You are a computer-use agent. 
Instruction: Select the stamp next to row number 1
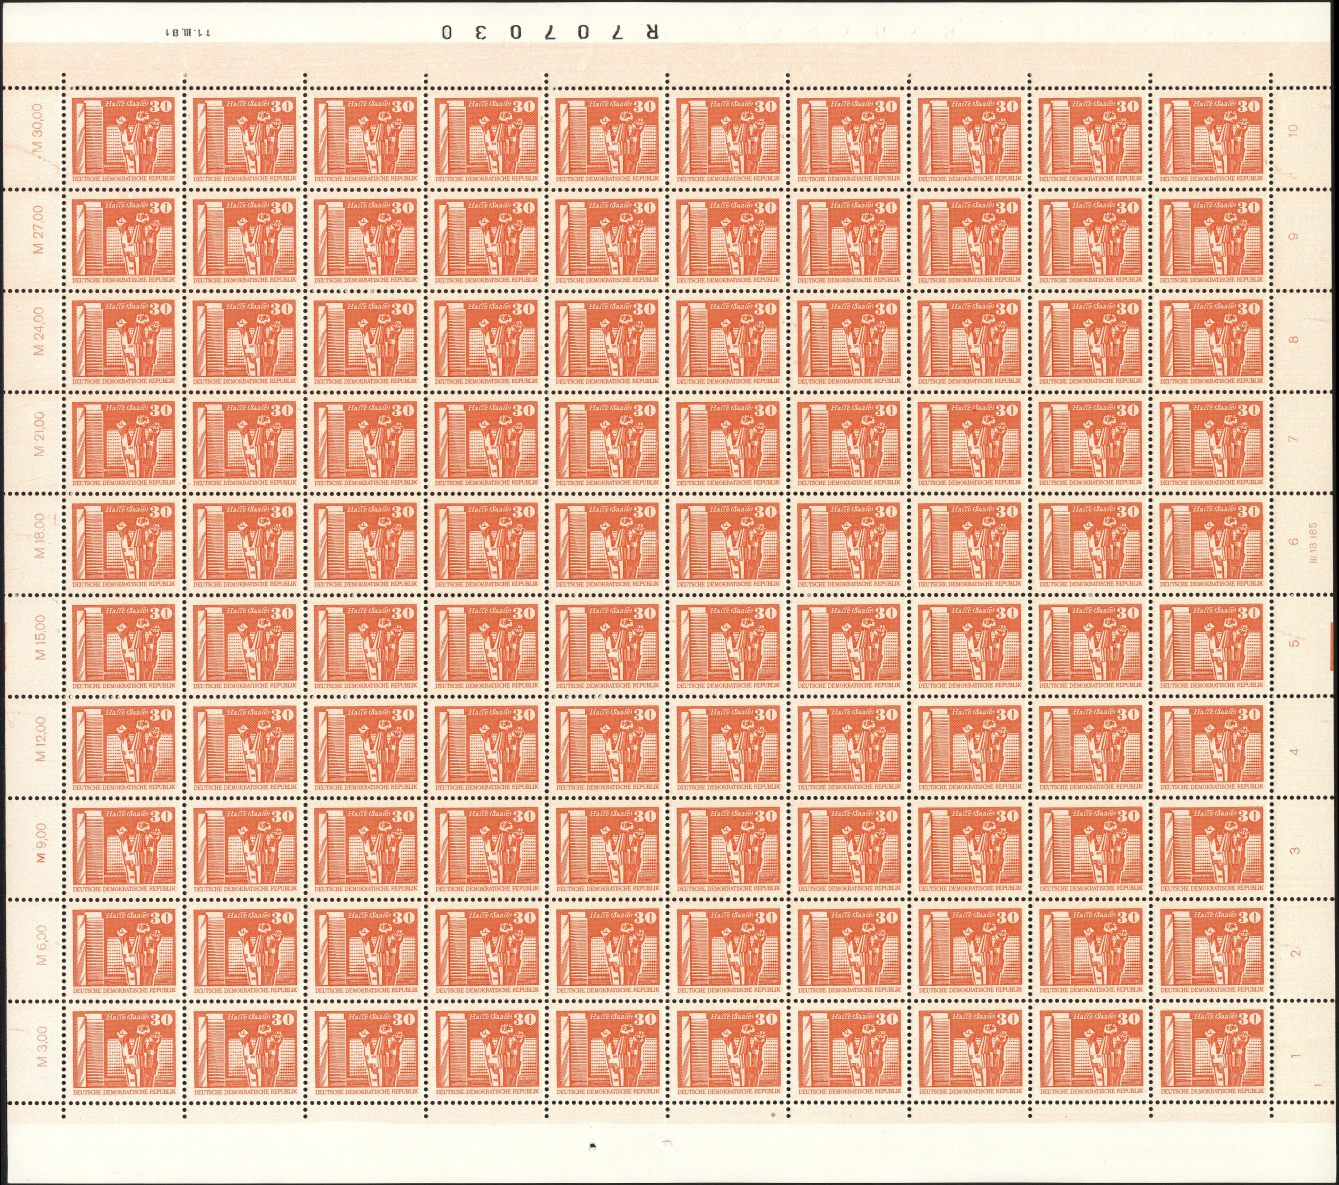(x=1212, y=1050)
